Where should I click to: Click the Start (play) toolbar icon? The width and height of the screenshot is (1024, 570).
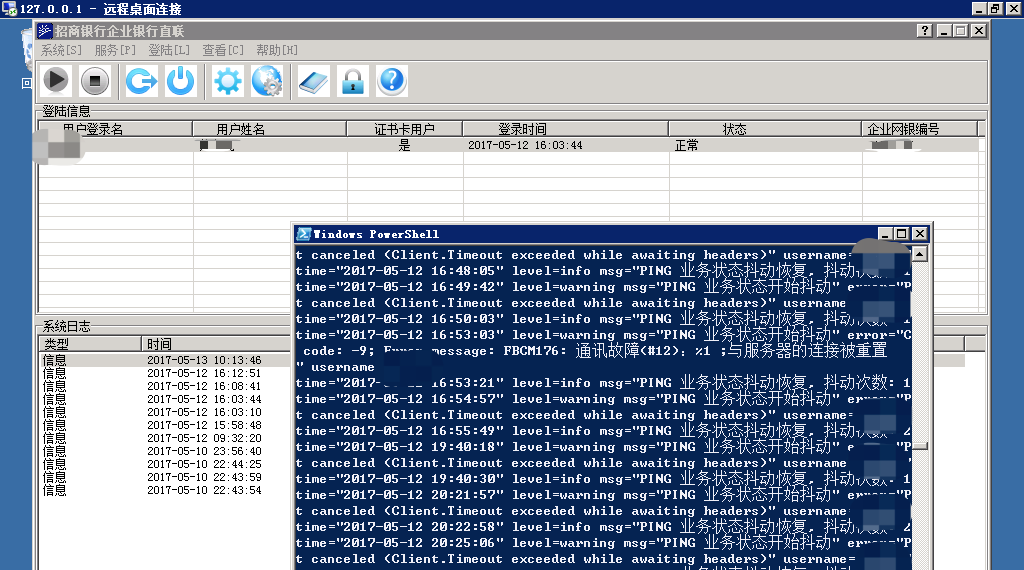56,80
